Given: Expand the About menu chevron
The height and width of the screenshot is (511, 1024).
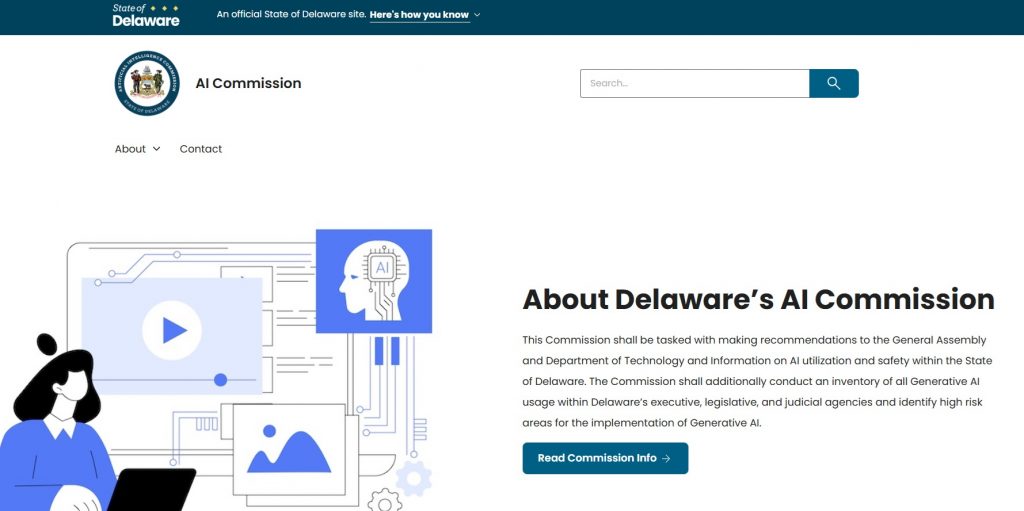Looking at the screenshot, I should tap(157, 149).
